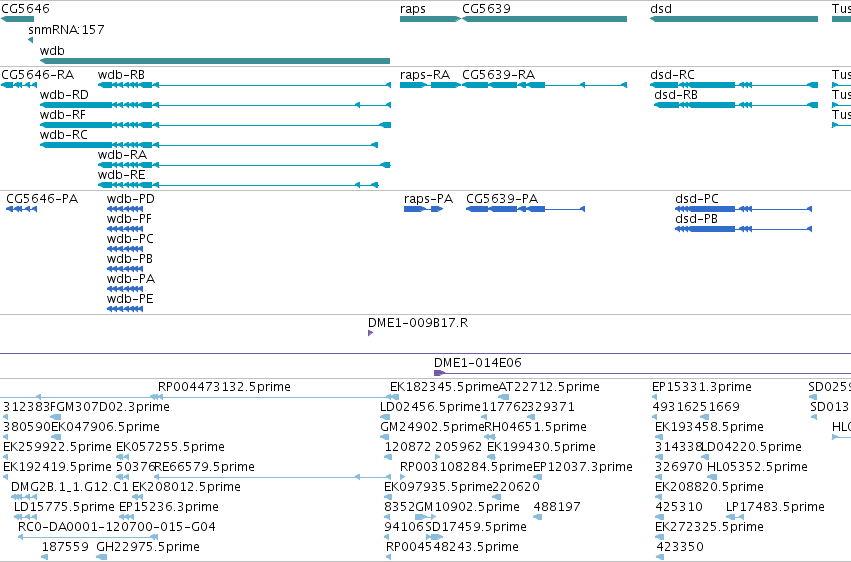Select the EK192419.5prime EST label
Viewport: 851px width, 562px height.
[57, 467]
